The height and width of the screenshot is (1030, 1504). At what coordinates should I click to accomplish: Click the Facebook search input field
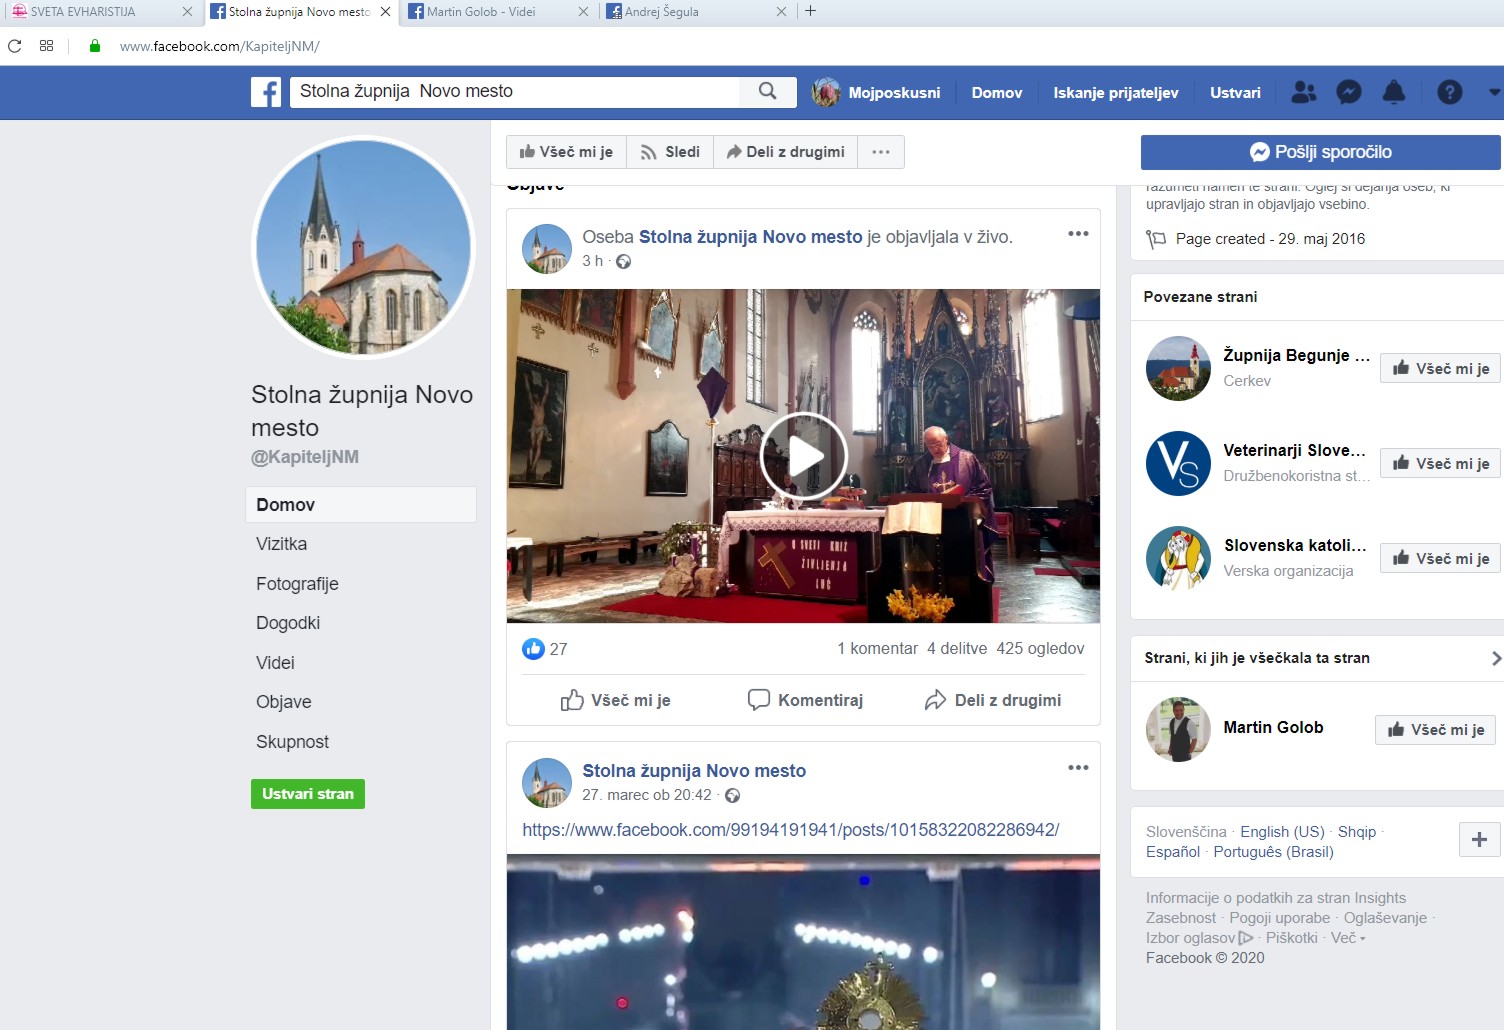[x=515, y=92]
